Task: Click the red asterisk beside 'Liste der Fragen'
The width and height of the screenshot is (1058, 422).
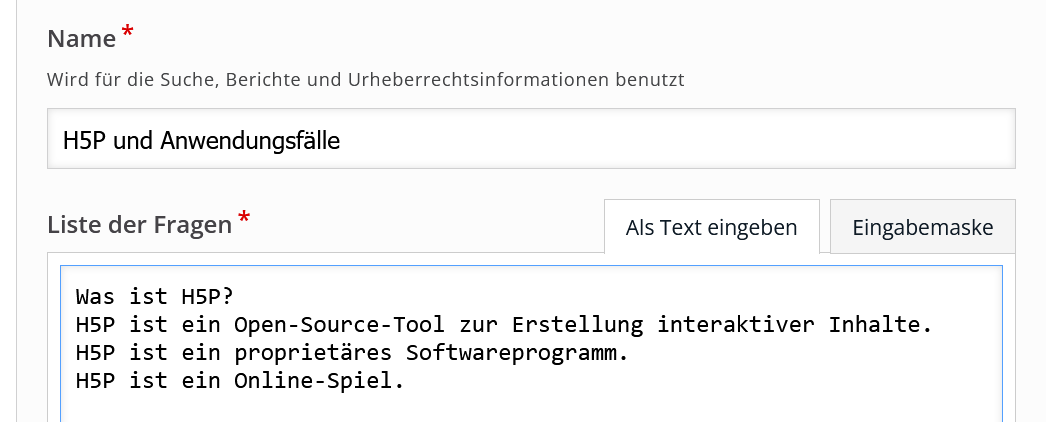Action: [x=244, y=219]
